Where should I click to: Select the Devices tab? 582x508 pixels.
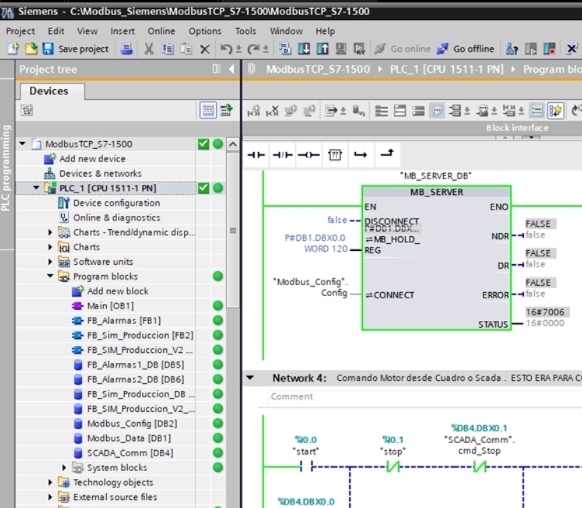click(49, 91)
